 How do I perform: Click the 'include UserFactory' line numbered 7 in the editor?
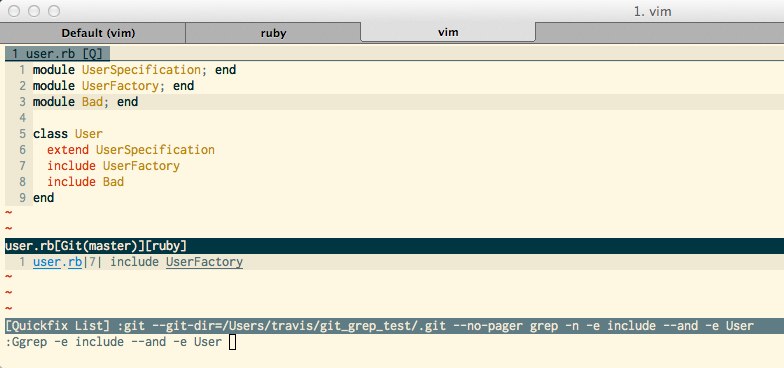point(114,166)
